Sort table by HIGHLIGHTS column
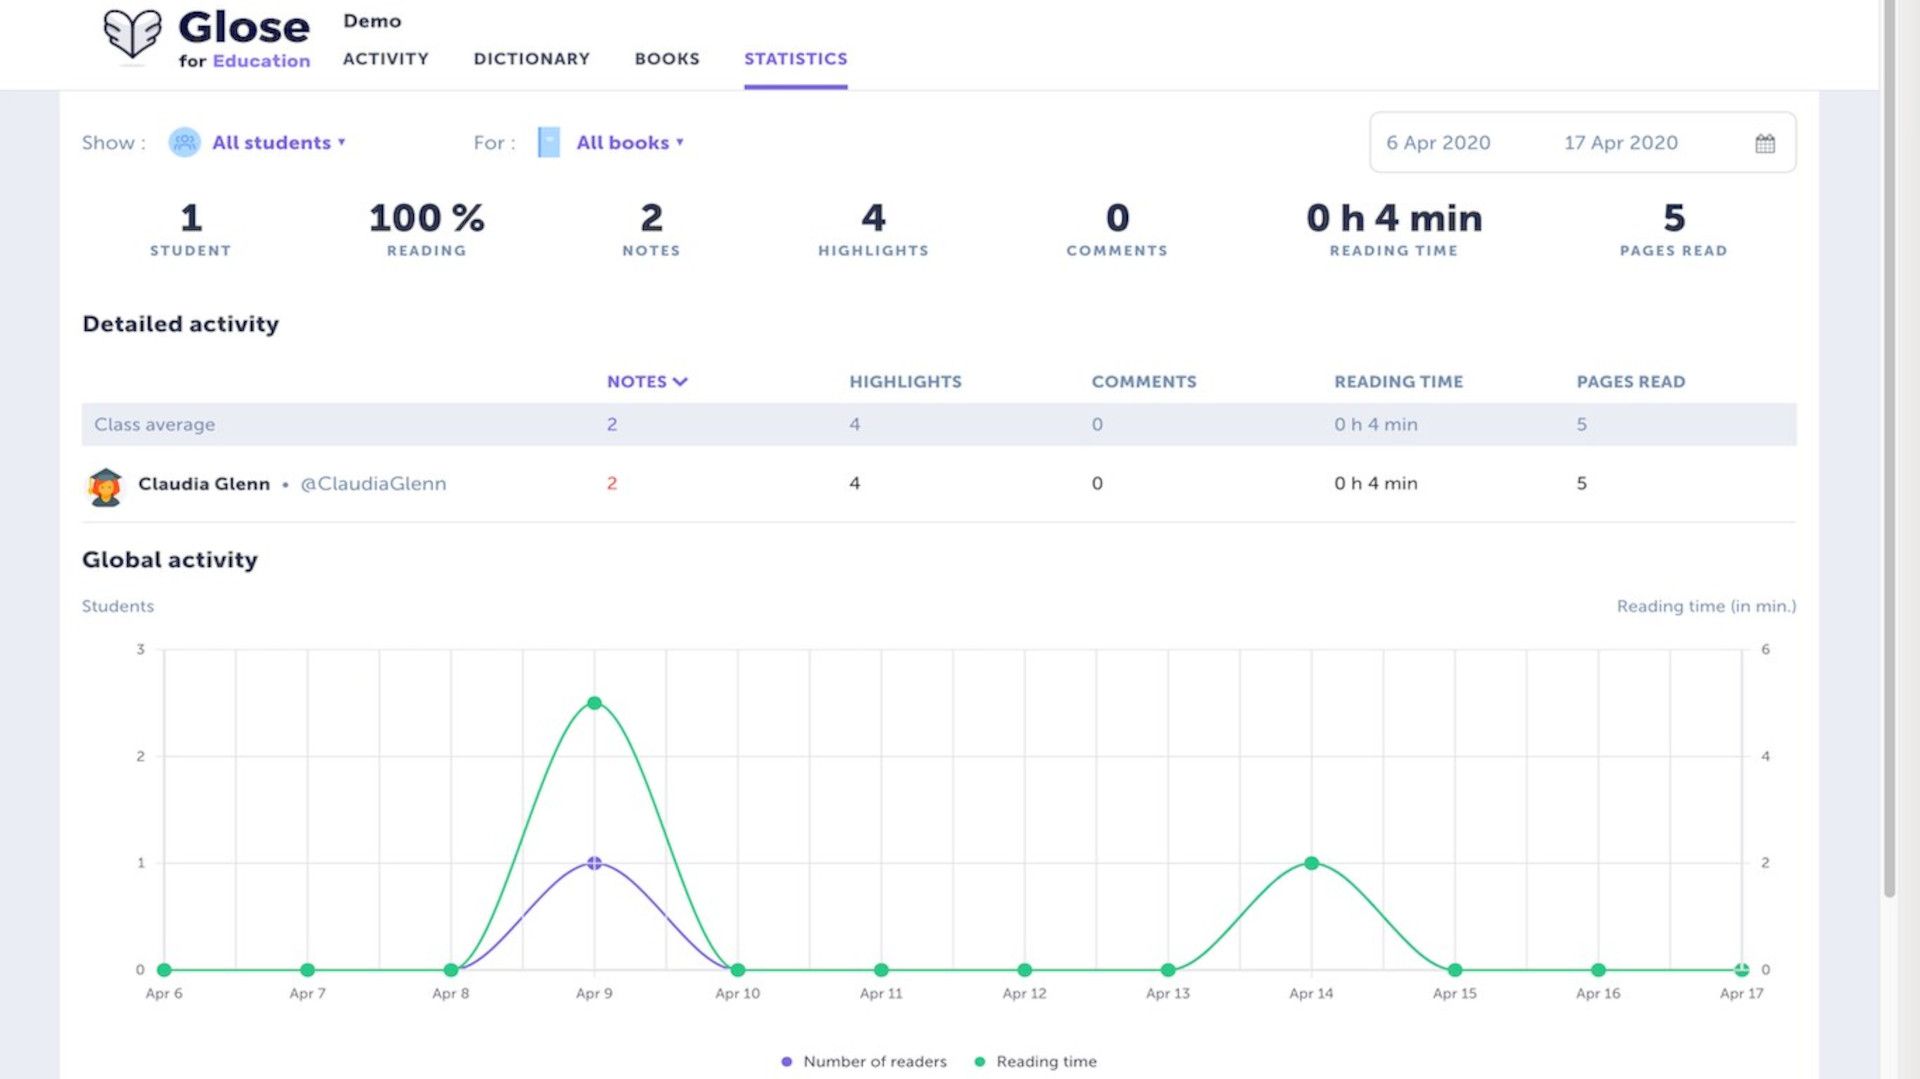The height and width of the screenshot is (1079, 1920). click(905, 382)
